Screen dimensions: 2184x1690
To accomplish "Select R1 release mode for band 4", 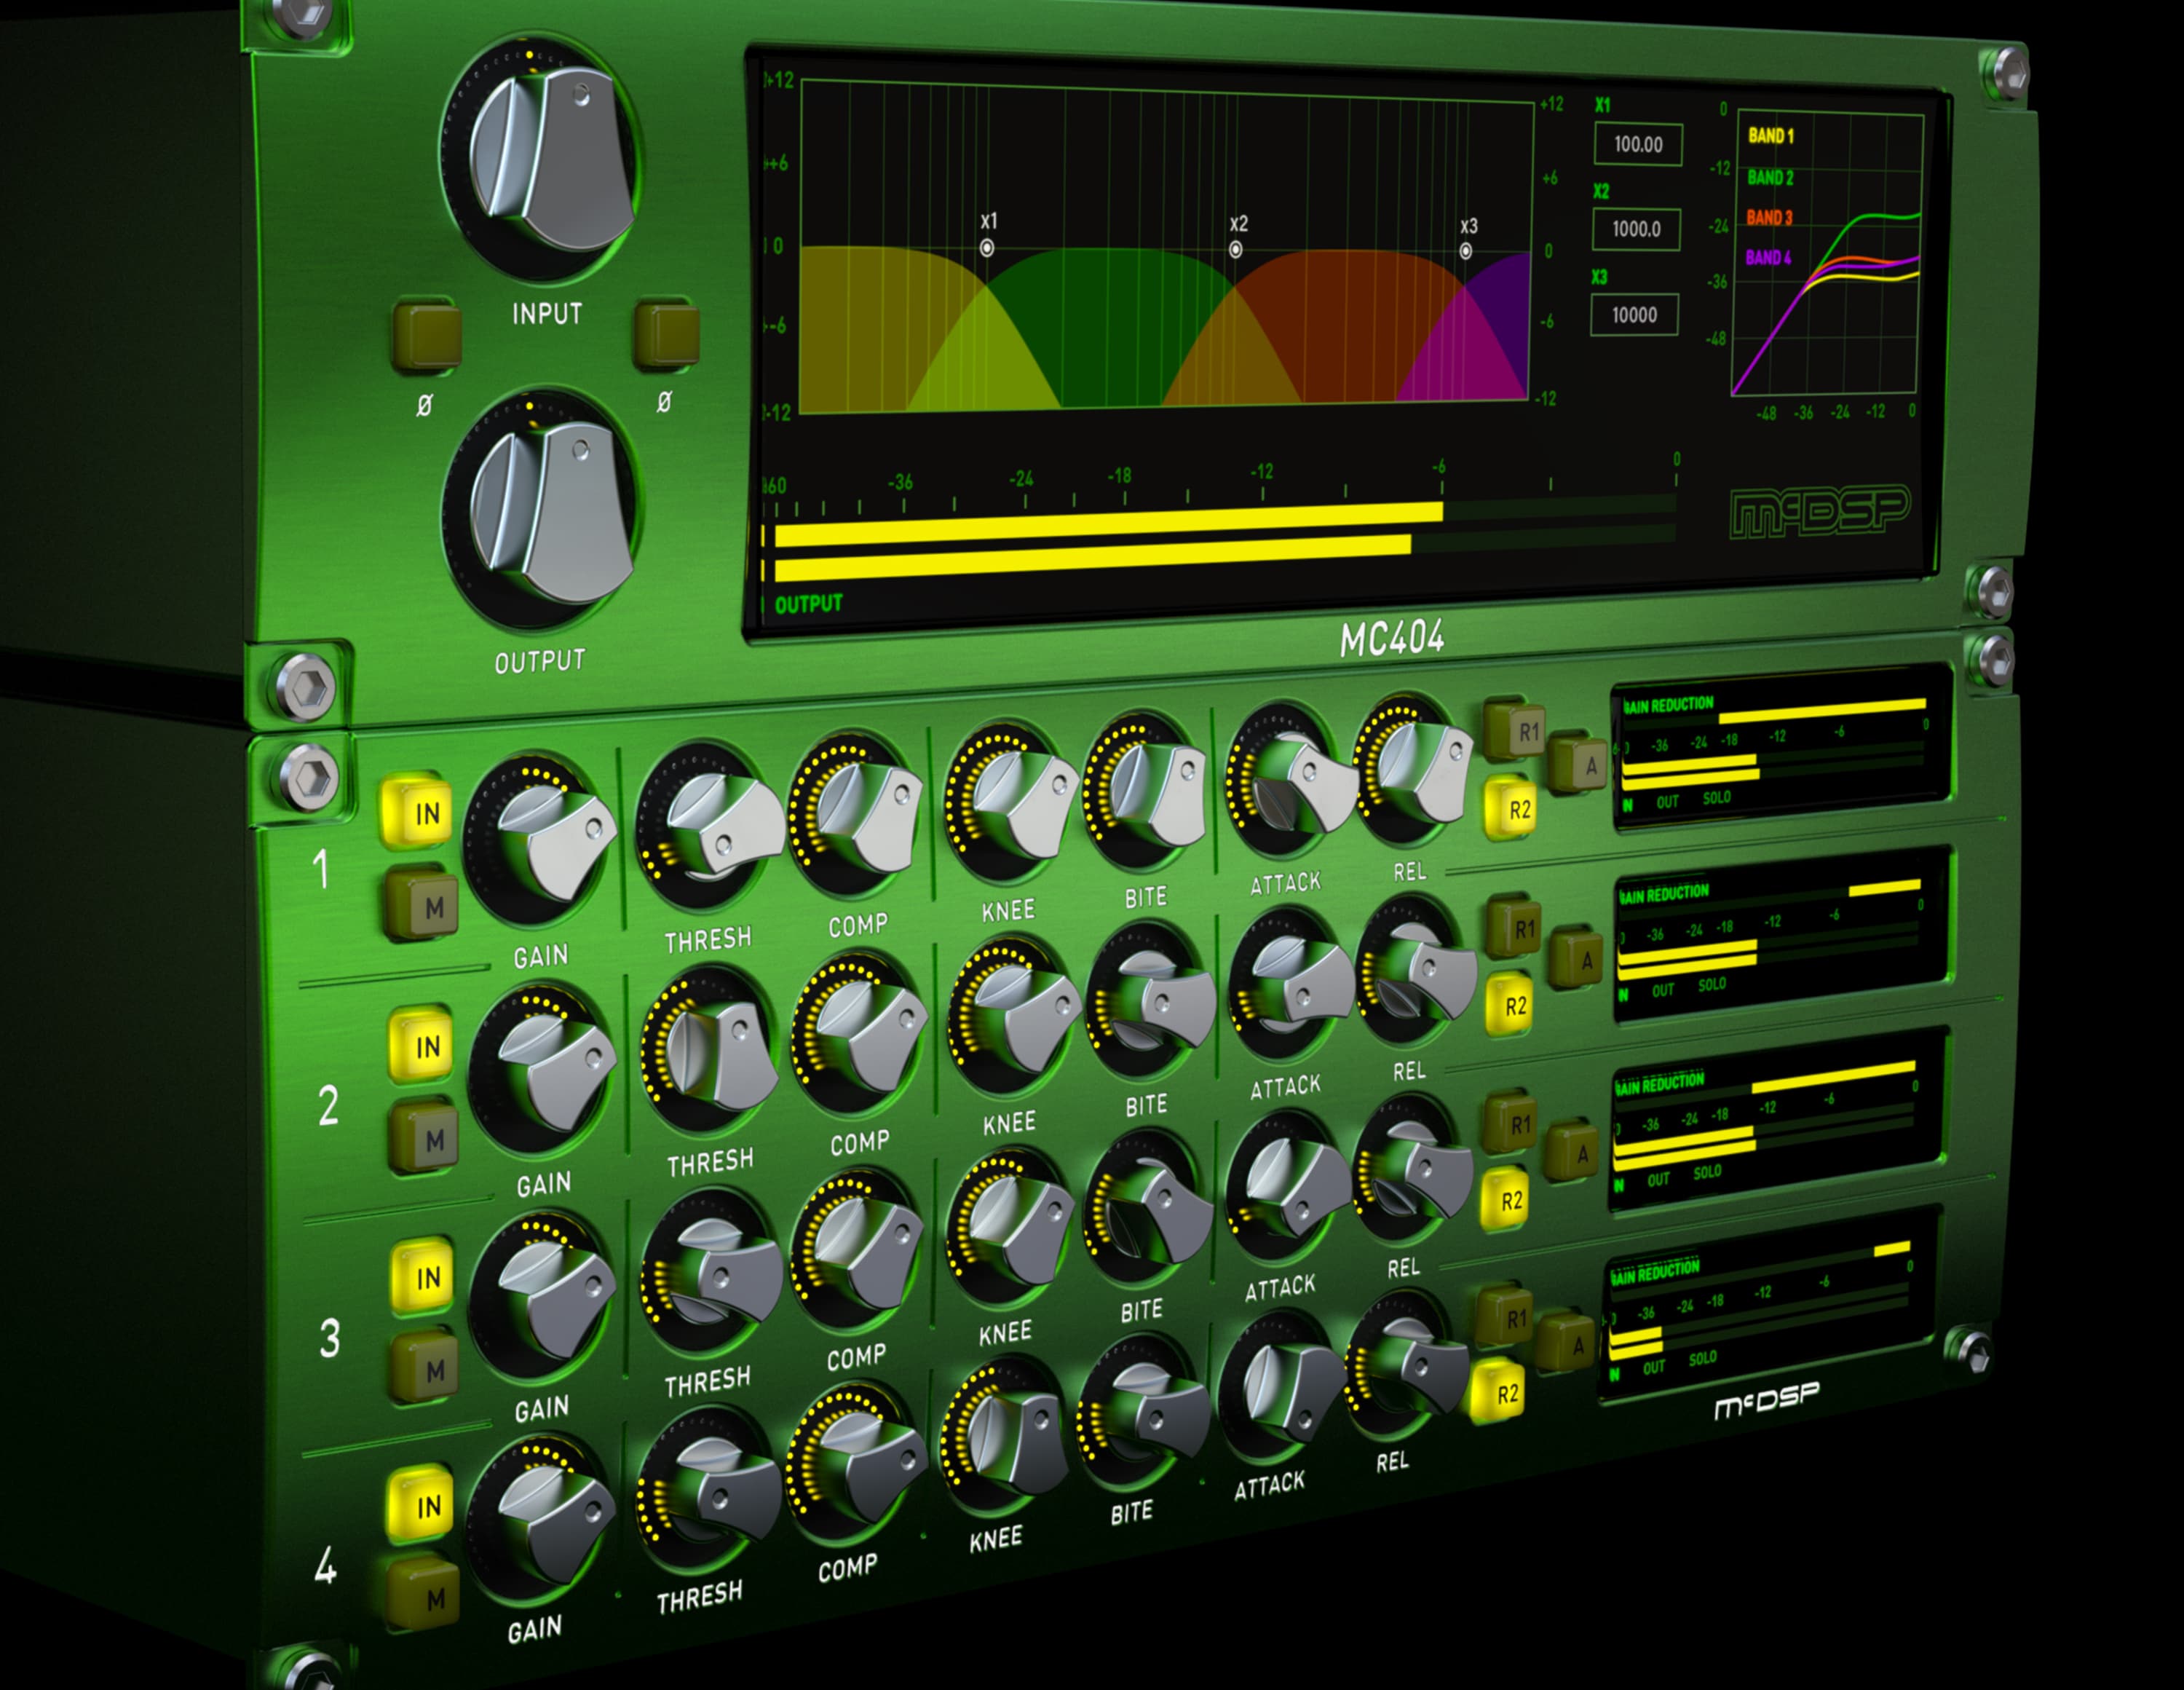I will click(x=1506, y=1317).
